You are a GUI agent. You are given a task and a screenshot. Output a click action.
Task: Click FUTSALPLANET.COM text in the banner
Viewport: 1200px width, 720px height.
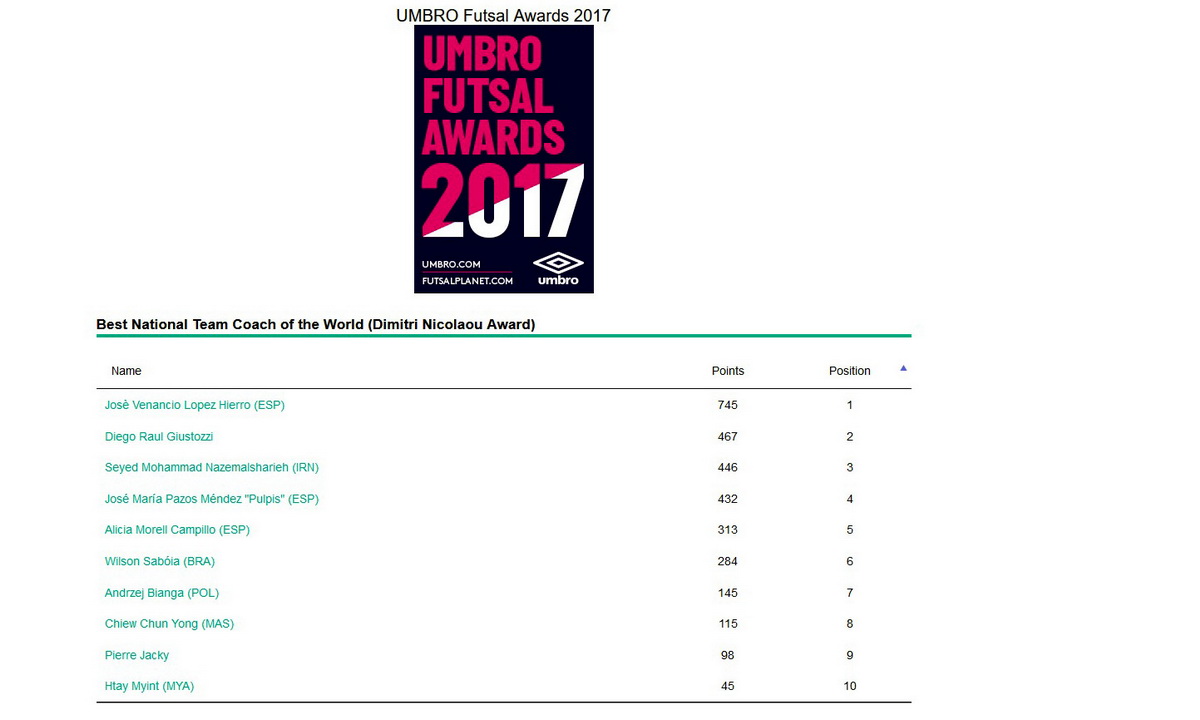pos(467,281)
